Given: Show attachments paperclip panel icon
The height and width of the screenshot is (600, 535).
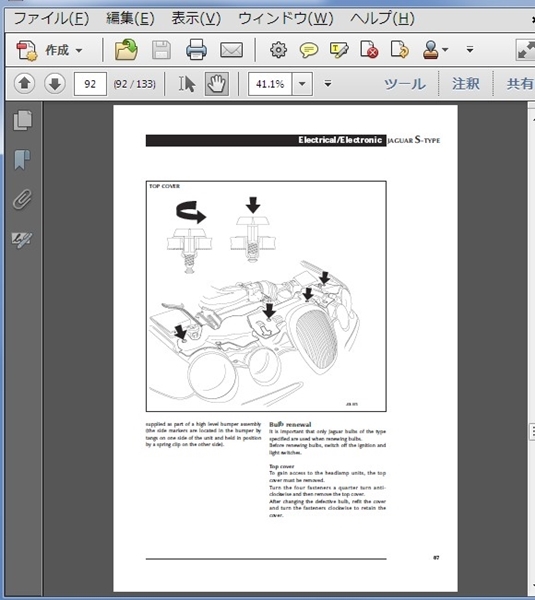Looking at the screenshot, I should click(x=22, y=199).
